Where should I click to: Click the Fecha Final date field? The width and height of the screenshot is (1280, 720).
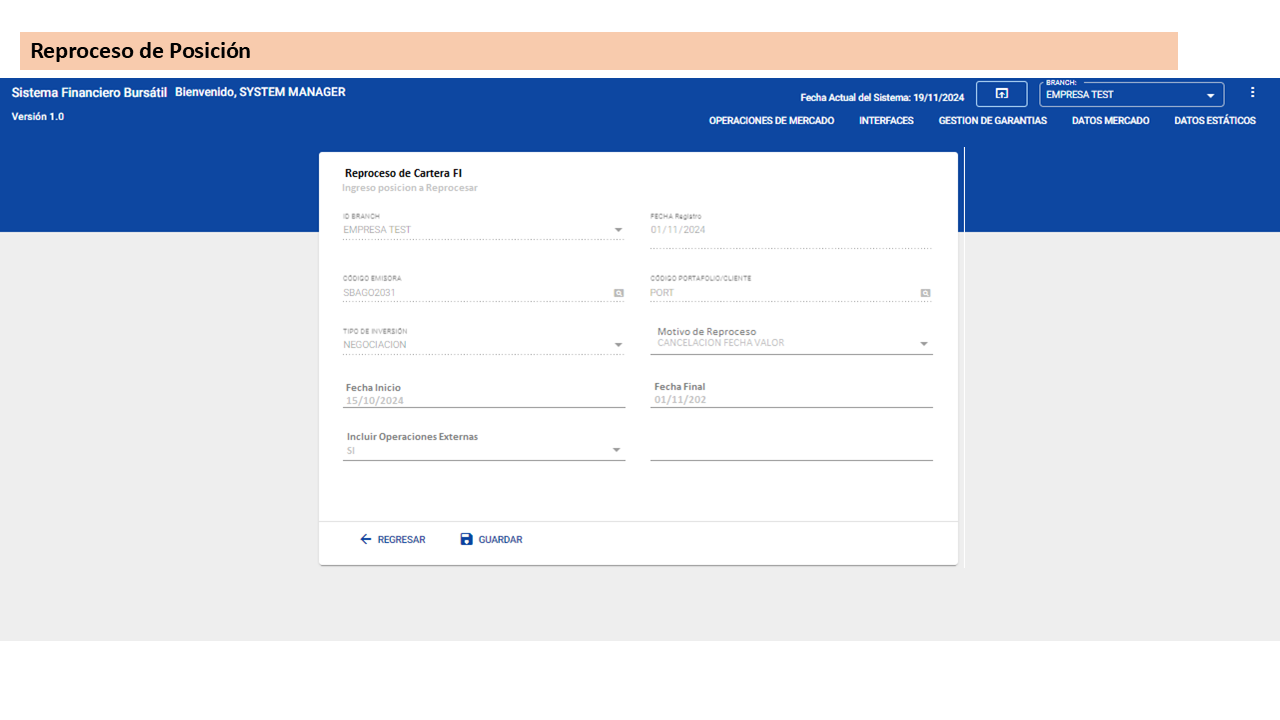coord(790,400)
